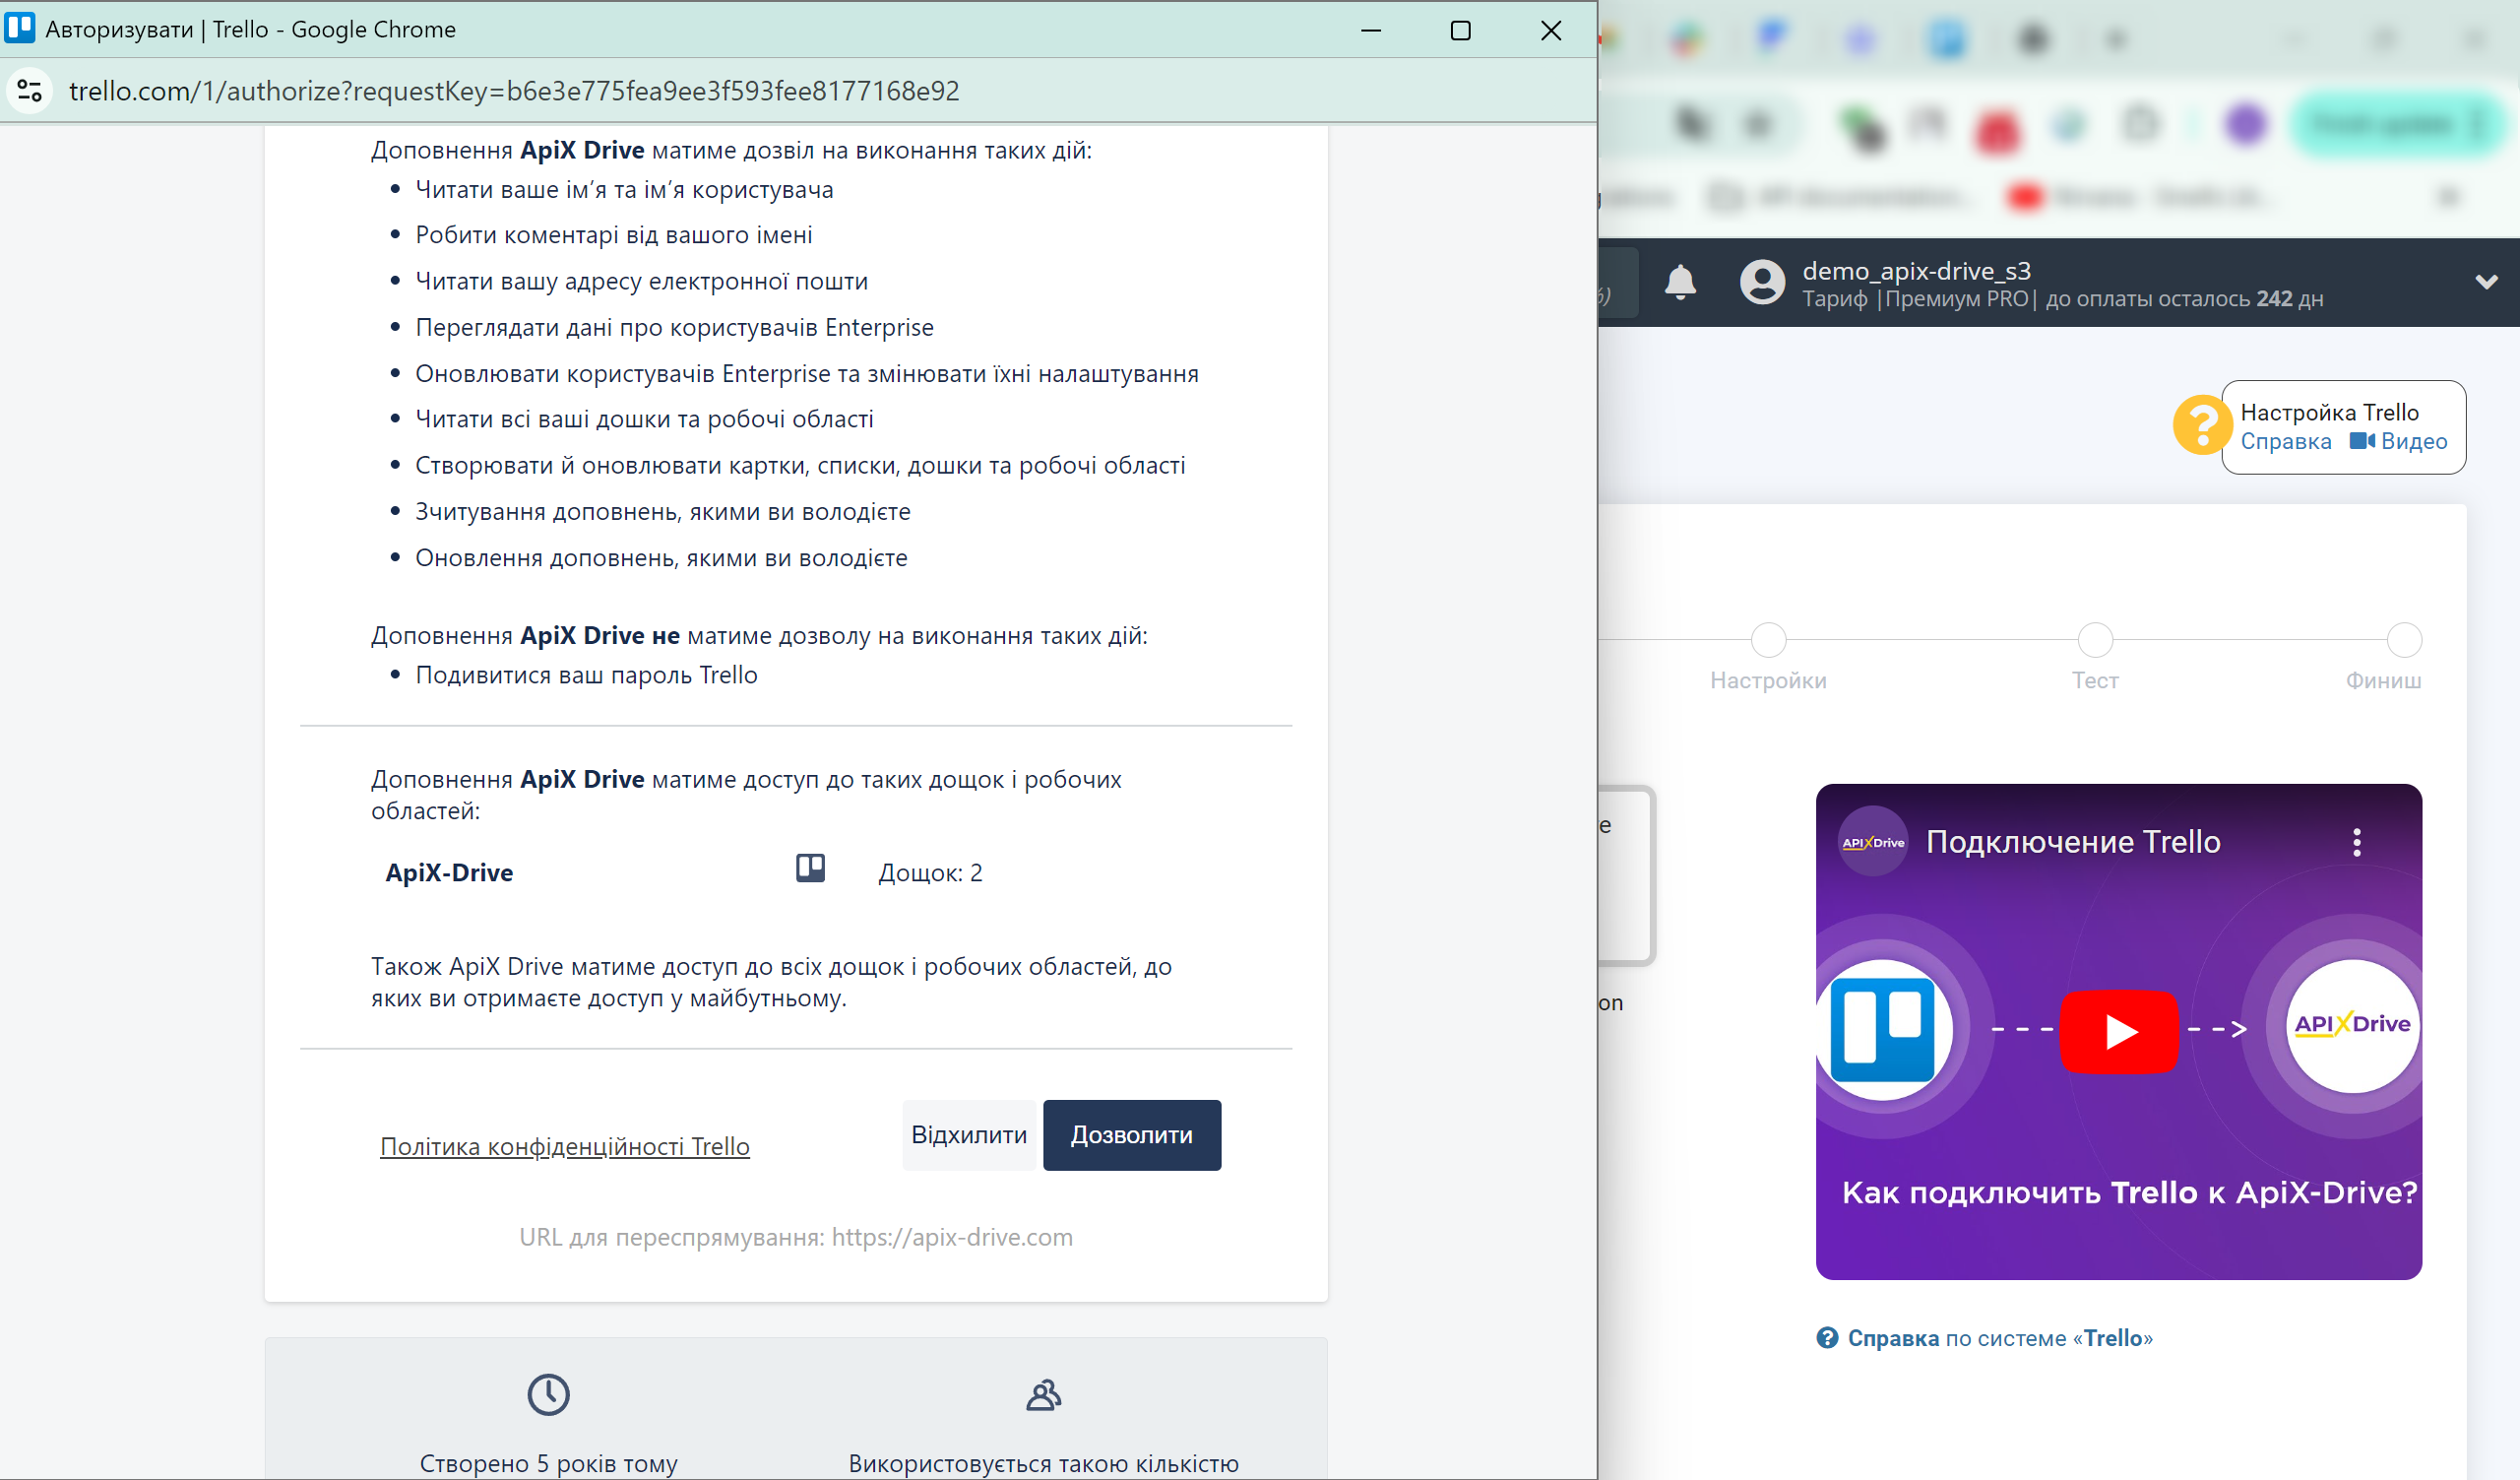Screen dimensions: 2520x1480
Task: Click Подивитися ваш пароль Trello item
Action: (586, 675)
